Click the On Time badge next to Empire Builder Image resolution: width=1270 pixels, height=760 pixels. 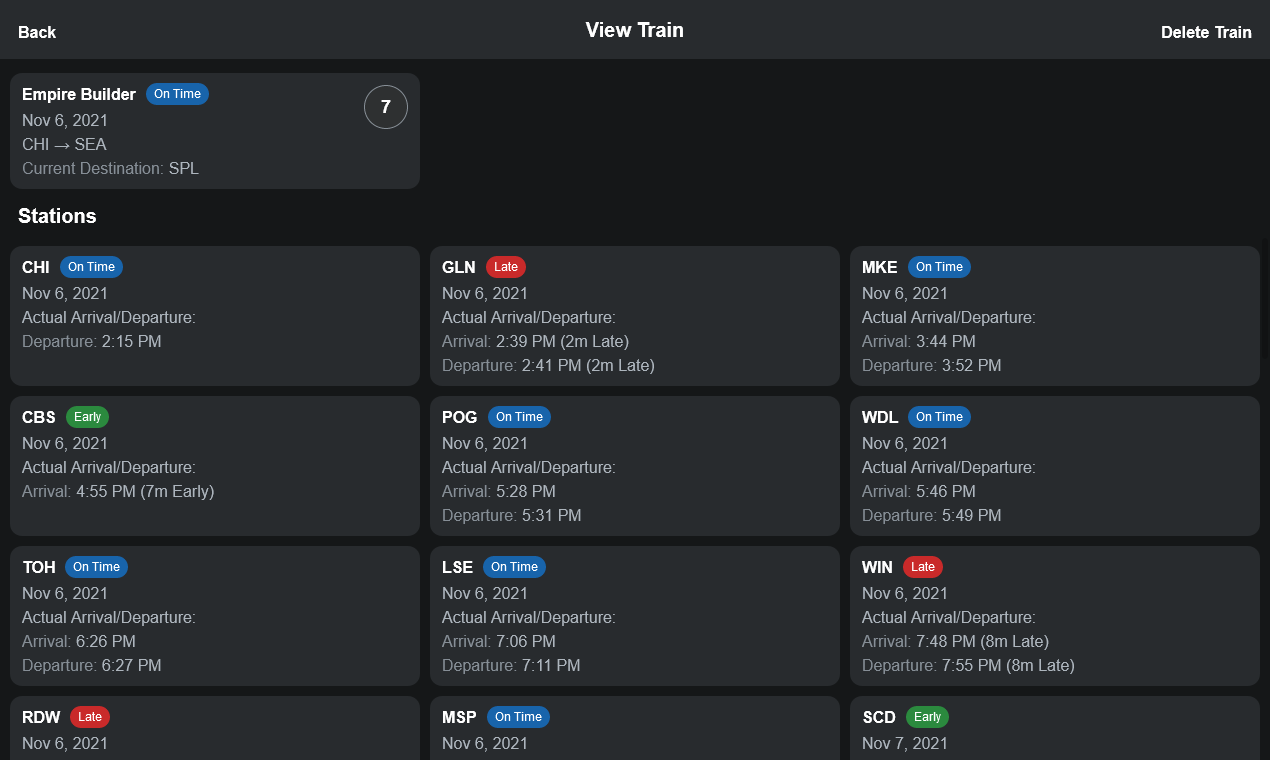click(177, 93)
